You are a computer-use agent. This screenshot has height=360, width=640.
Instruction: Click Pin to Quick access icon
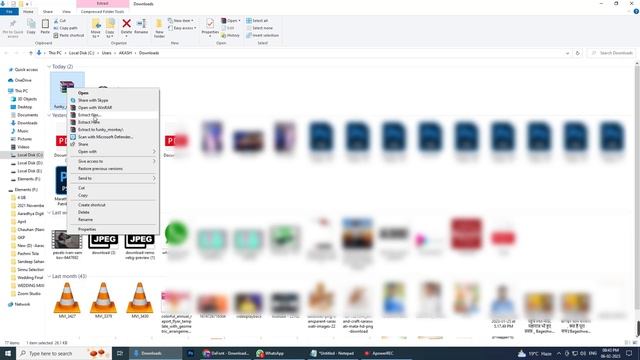point(13,24)
